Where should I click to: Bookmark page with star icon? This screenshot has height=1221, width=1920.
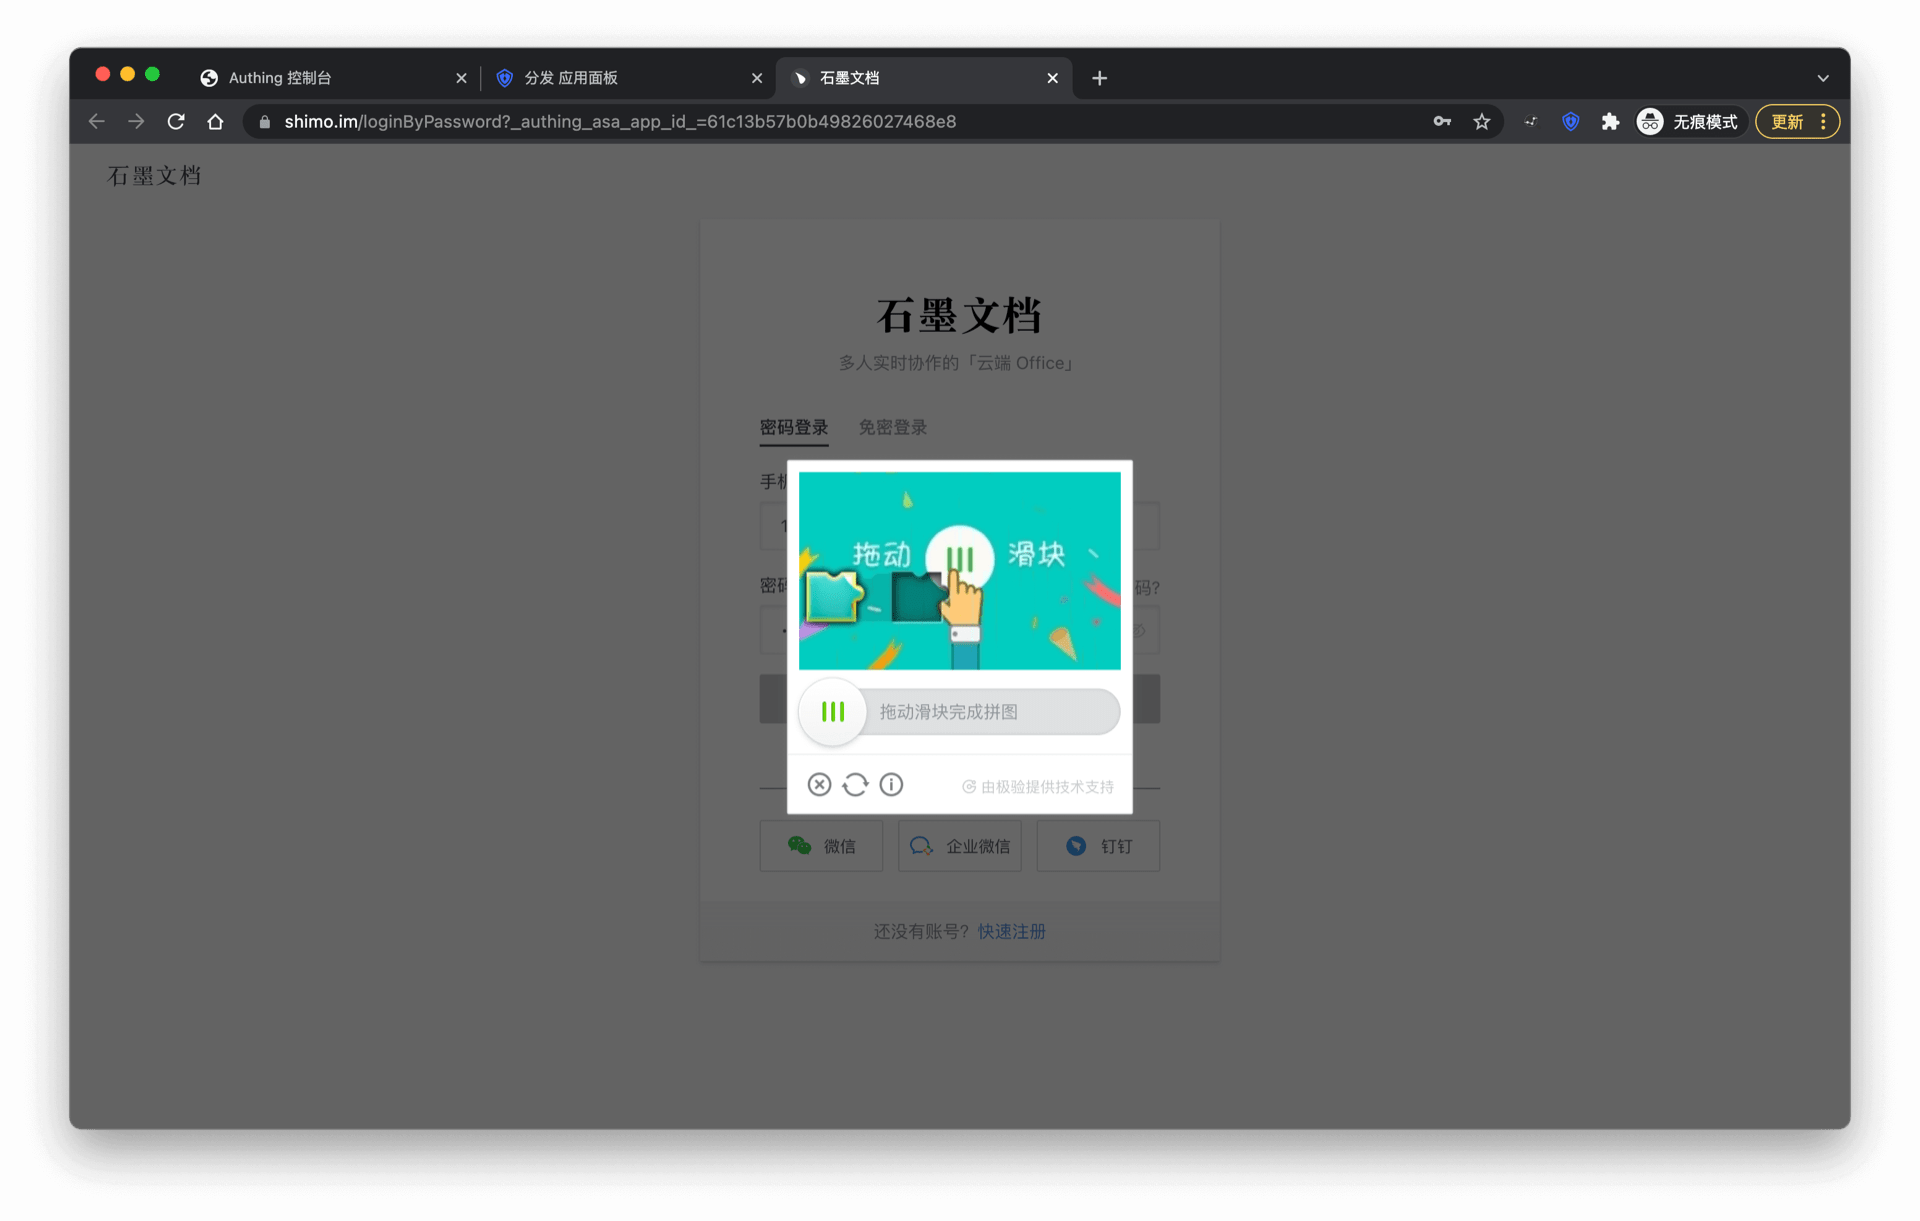(1481, 122)
